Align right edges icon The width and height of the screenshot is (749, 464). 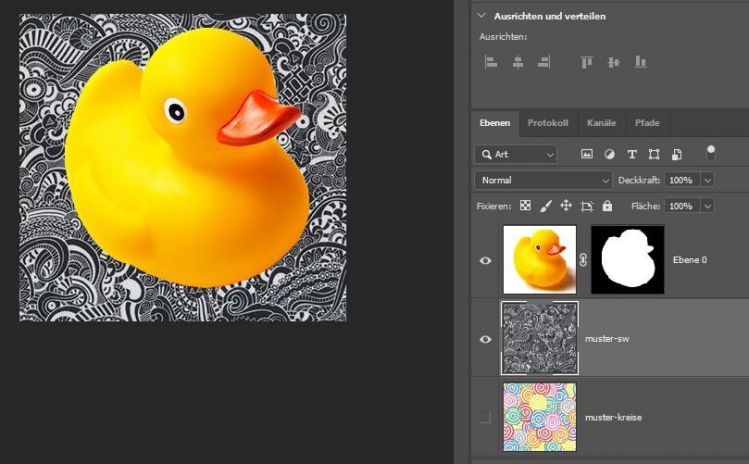tap(544, 62)
